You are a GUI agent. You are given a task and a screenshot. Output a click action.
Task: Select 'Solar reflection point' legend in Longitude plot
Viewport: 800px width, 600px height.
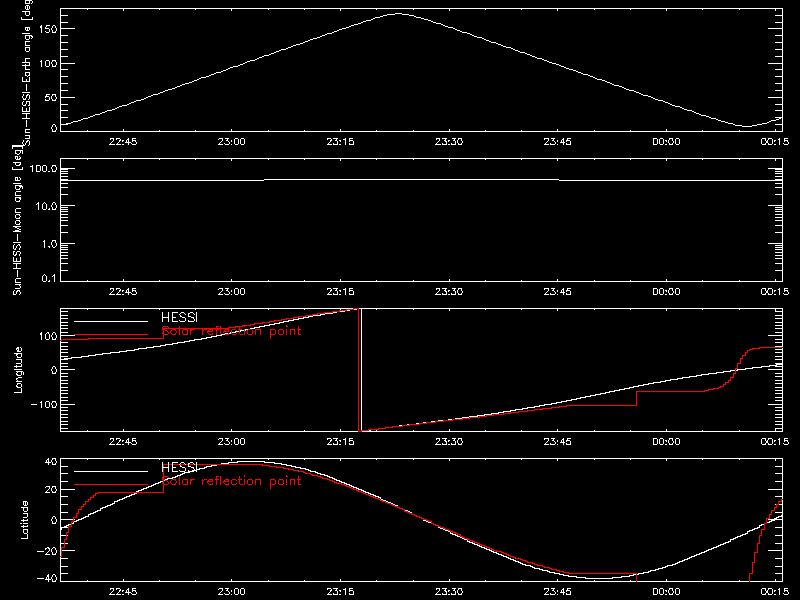(x=231, y=331)
